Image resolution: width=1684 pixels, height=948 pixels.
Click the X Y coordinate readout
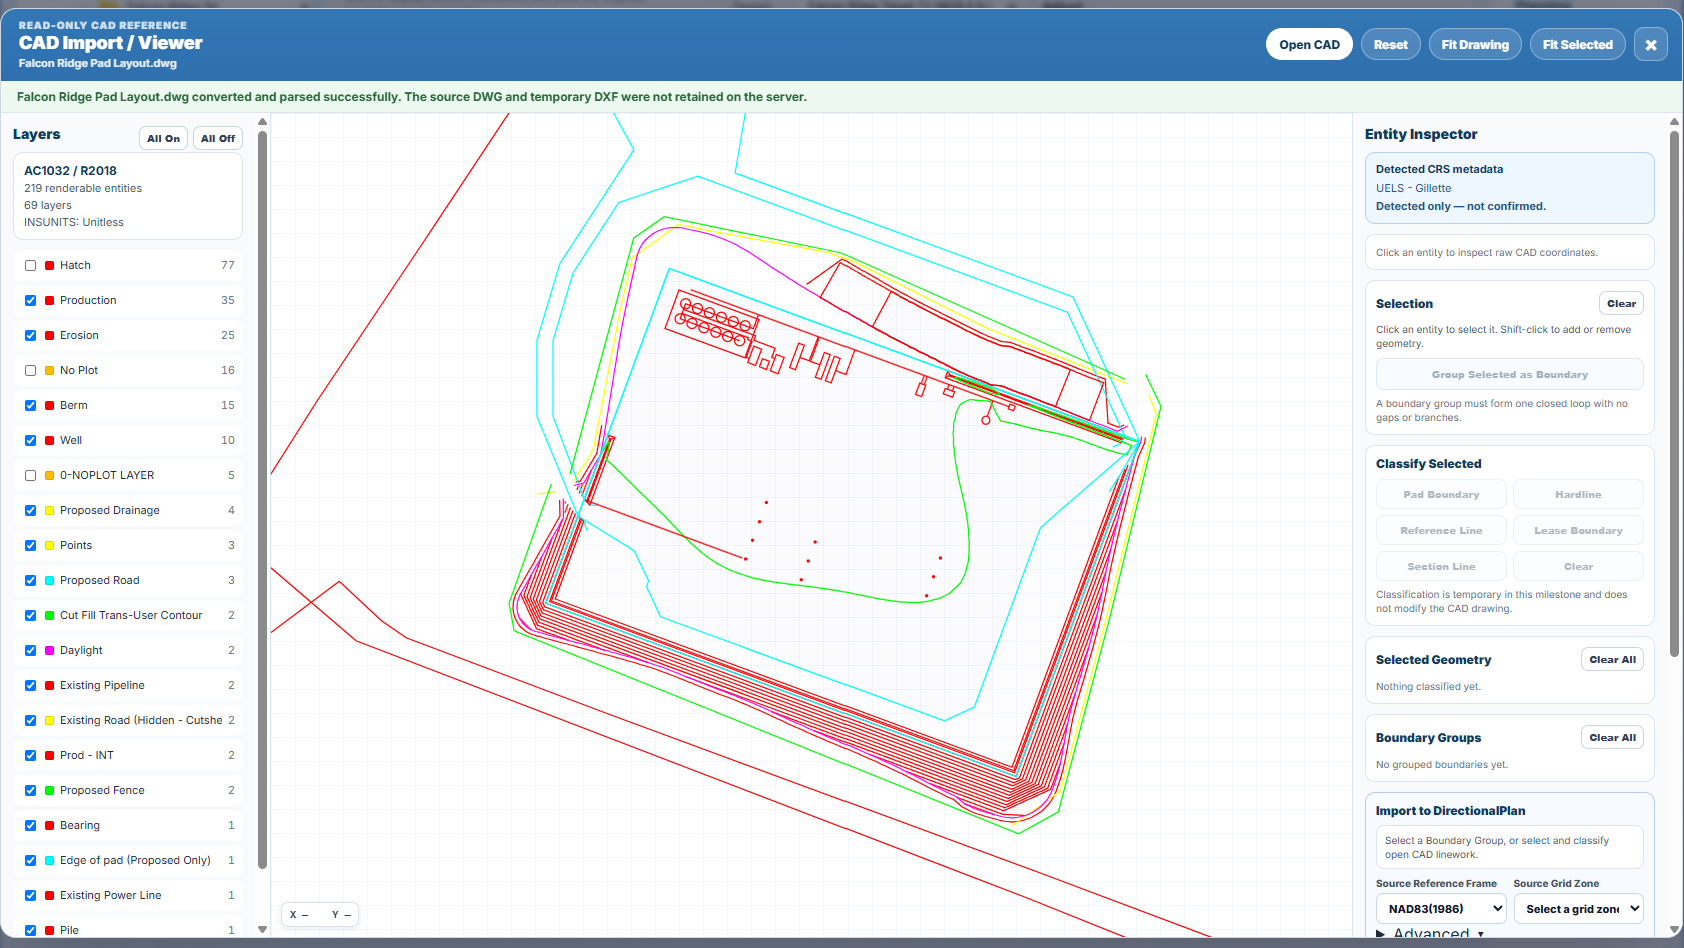[320, 914]
